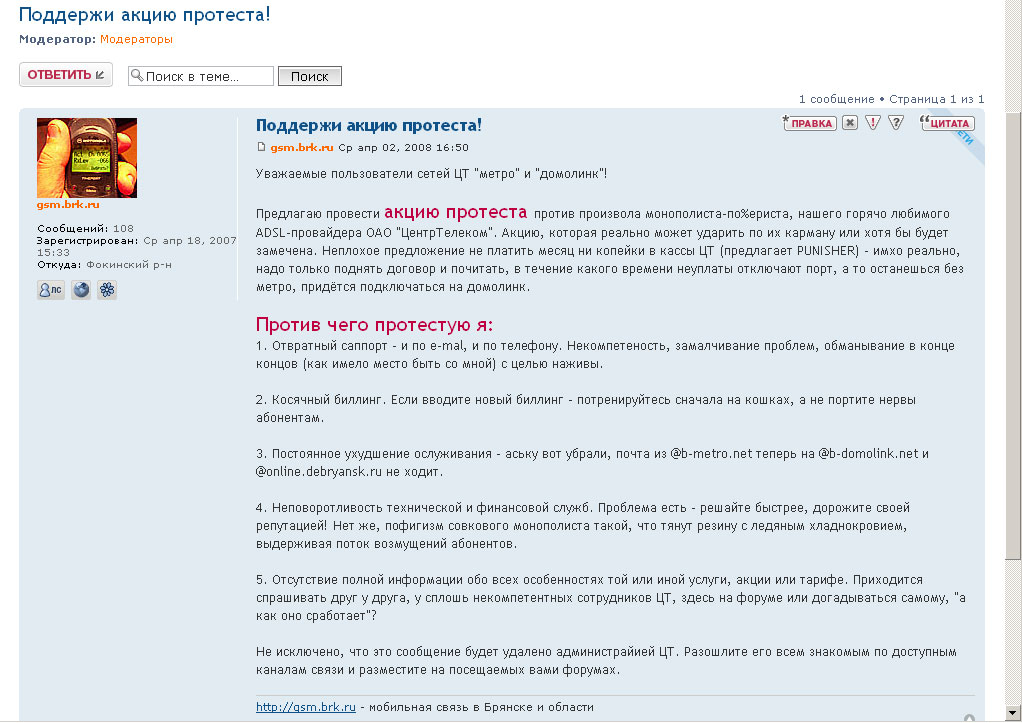Screen dimensions: 1022x723
Task: Send private message via ЛС icon
Action: pyautogui.click(x=50, y=290)
